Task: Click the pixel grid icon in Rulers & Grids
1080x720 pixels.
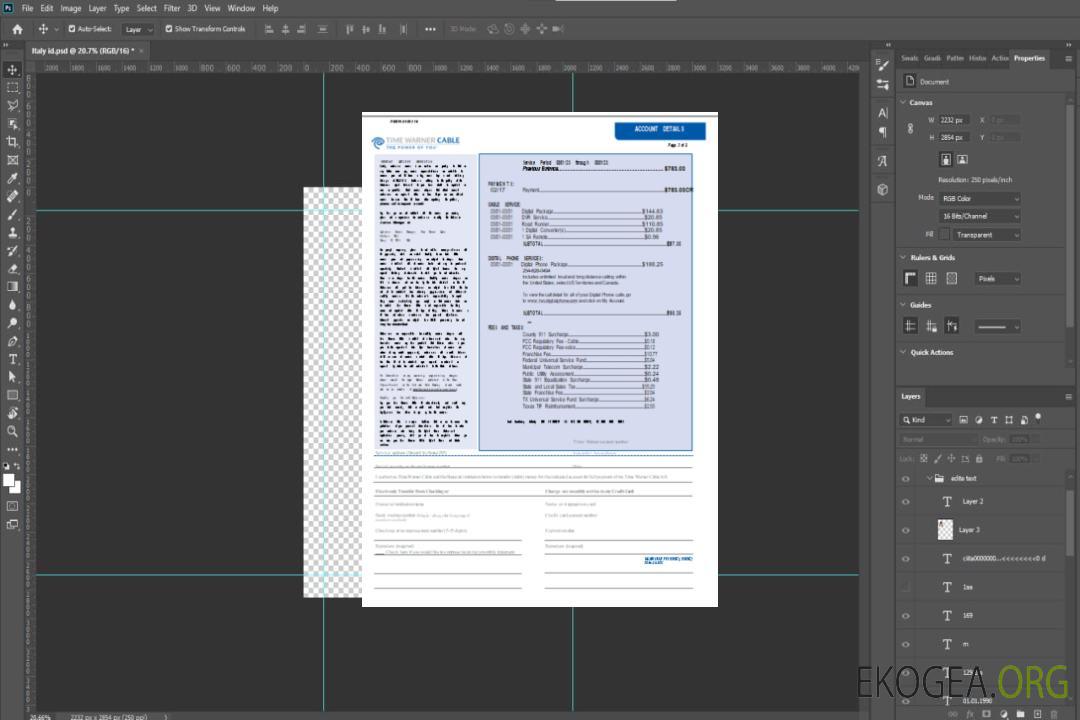Action: pos(931,278)
